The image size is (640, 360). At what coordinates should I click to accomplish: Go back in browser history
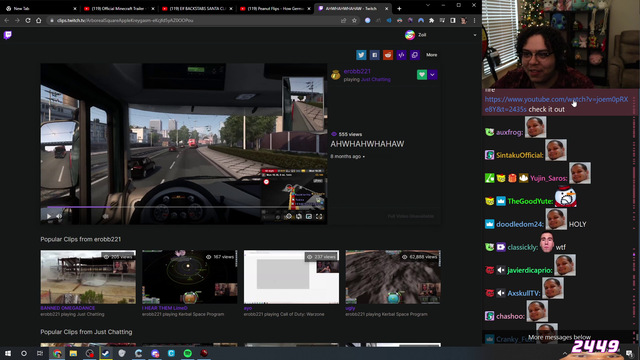[7, 20]
